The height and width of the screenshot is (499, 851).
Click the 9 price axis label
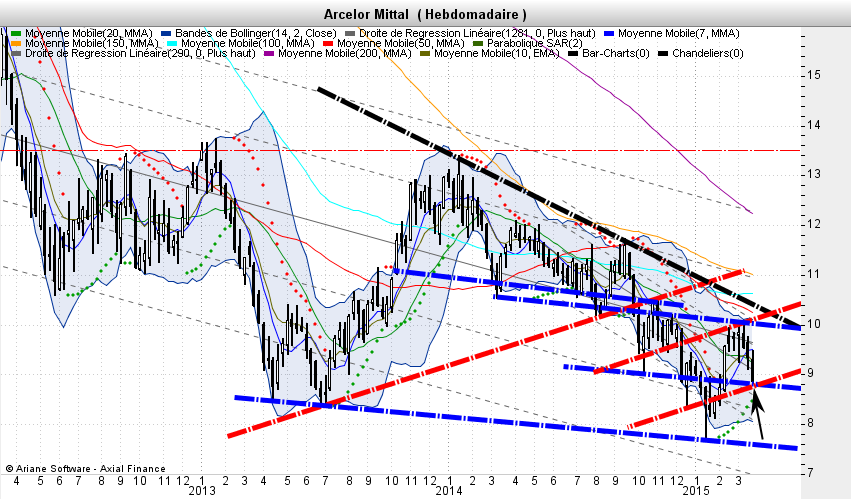point(810,373)
